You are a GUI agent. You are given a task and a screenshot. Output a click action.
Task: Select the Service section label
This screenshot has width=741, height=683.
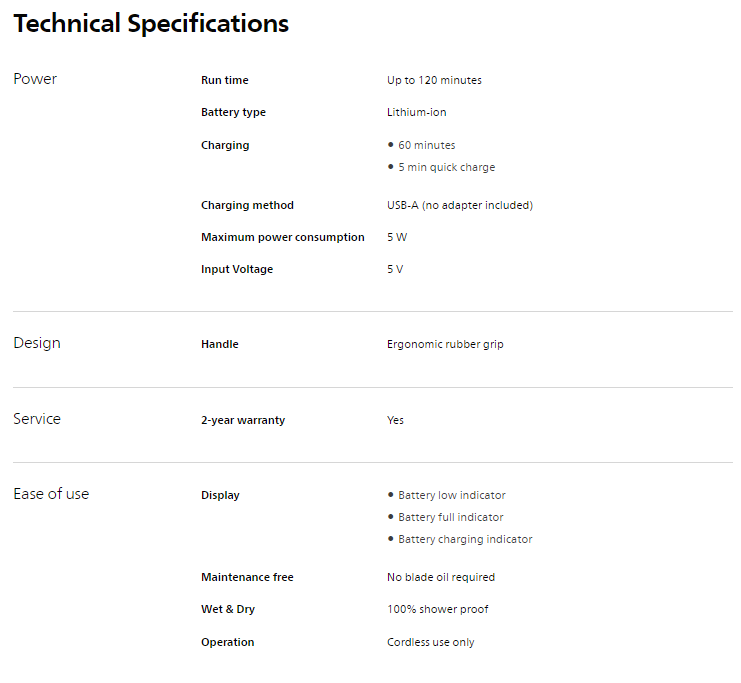click(x=37, y=419)
